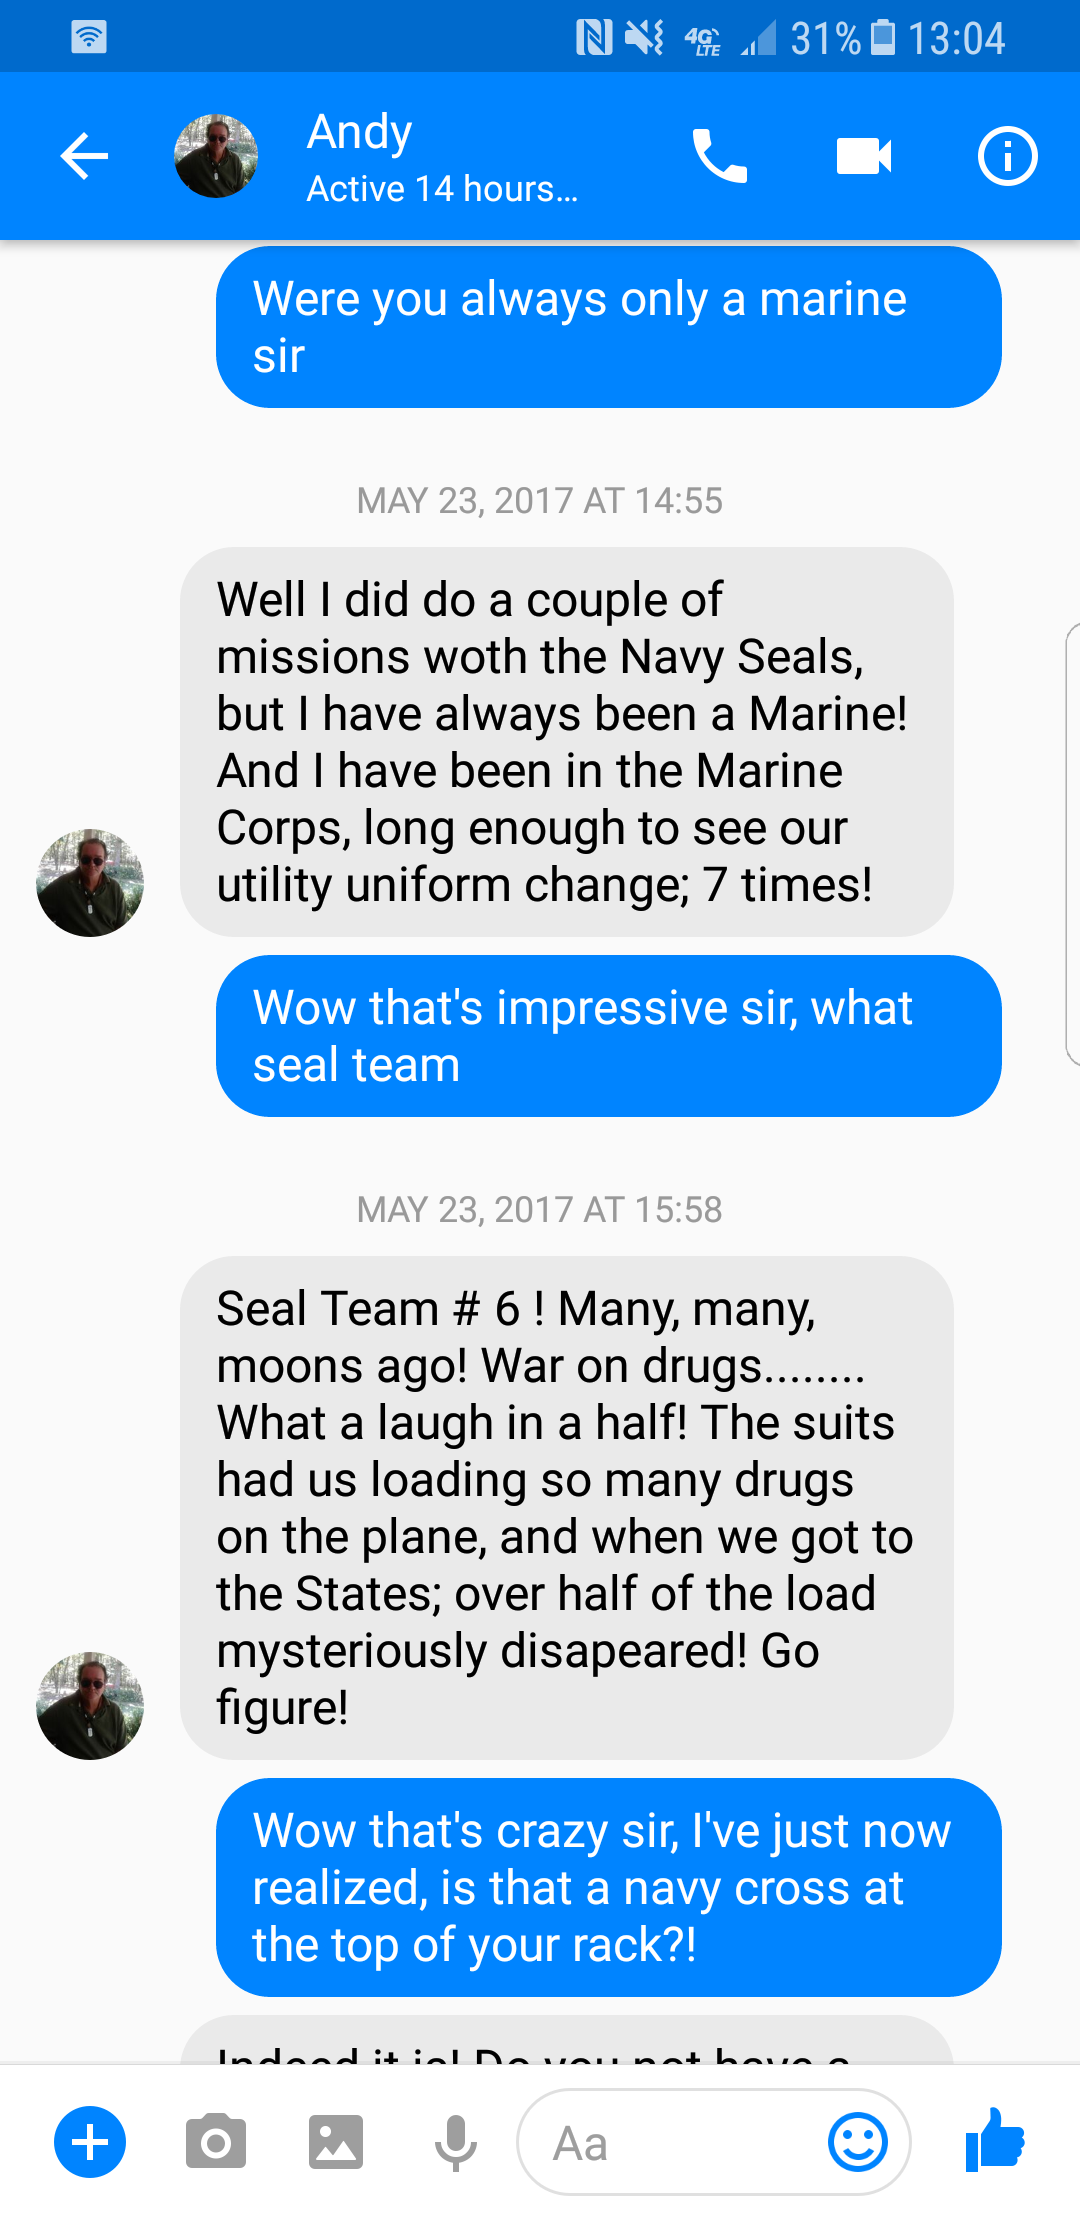Tap Andy's name in the header
1080x2220 pixels.
tap(360, 133)
